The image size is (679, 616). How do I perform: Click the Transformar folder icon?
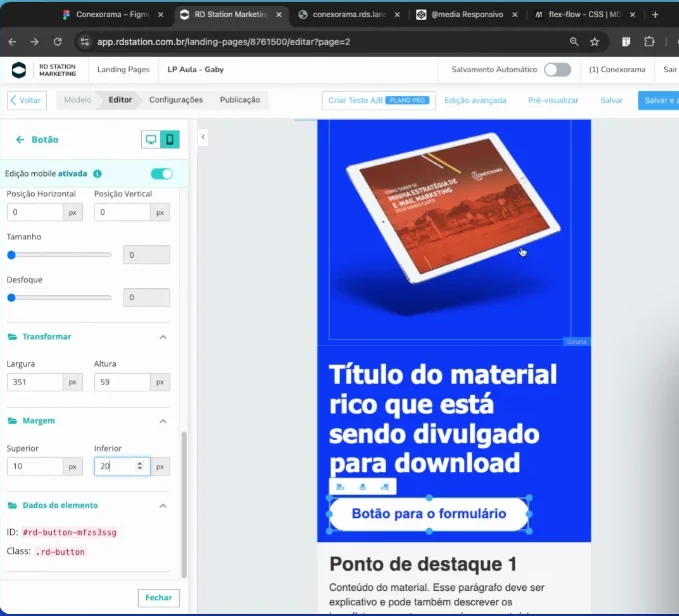coord(13,337)
